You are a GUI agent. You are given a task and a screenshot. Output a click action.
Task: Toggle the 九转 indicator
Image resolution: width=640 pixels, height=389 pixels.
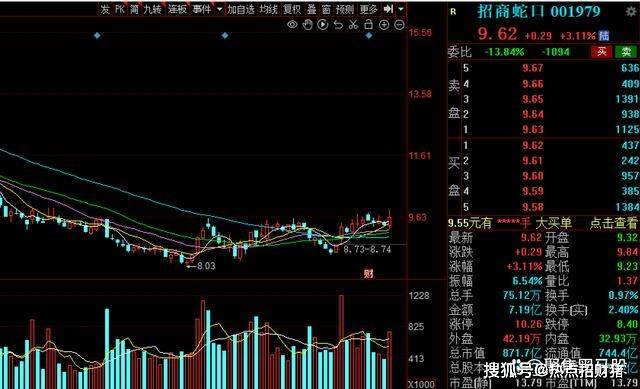[153, 9]
